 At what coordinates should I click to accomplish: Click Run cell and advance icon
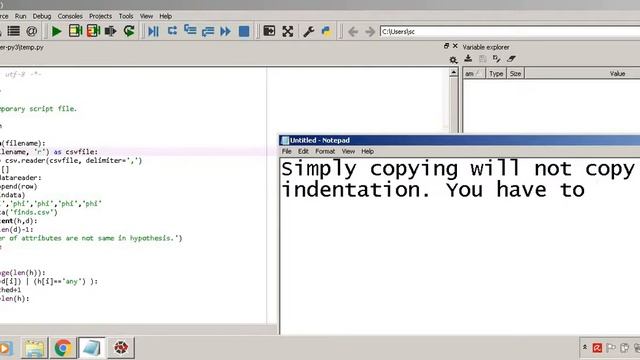click(93, 31)
